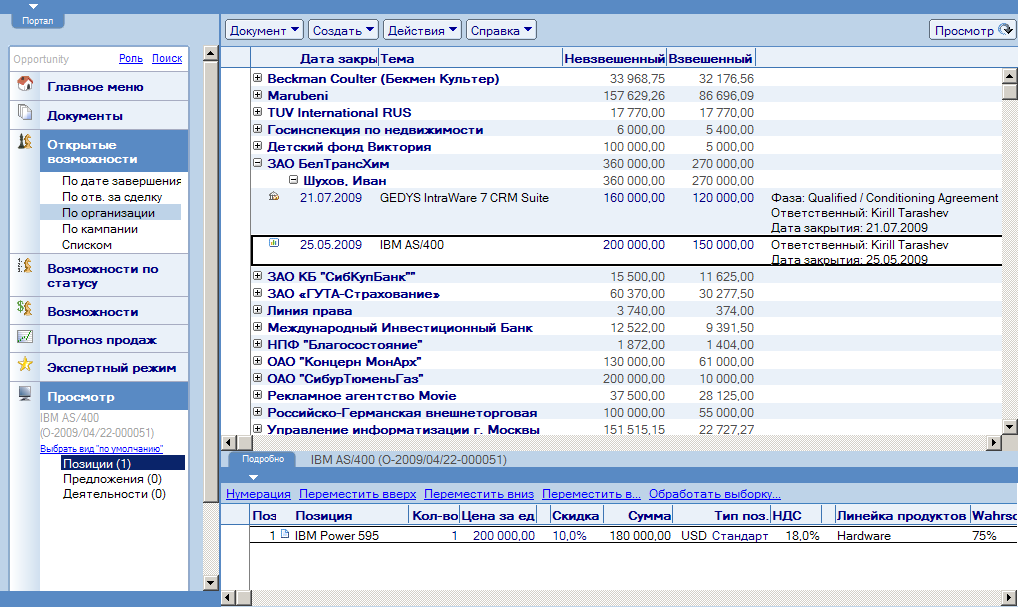The height and width of the screenshot is (607, 1018).
Task: Select the По отв. за сделку view
Action: (x=112, y=197)
